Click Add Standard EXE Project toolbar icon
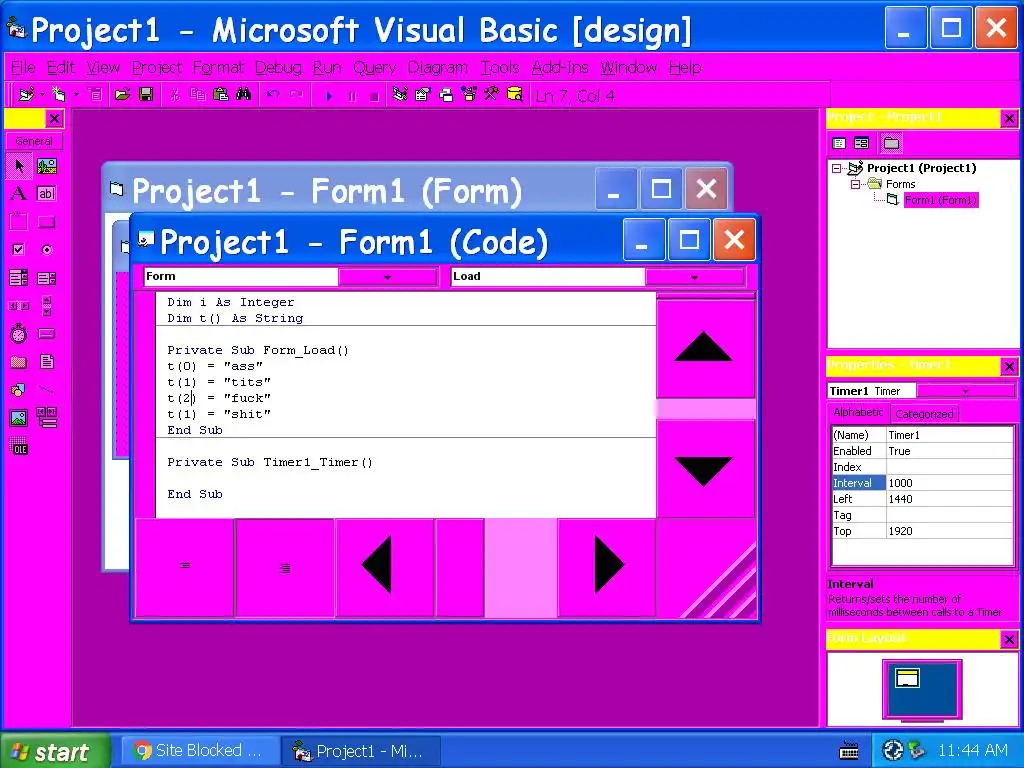This screenshot has width=1024, height=768. coord(26,95)
